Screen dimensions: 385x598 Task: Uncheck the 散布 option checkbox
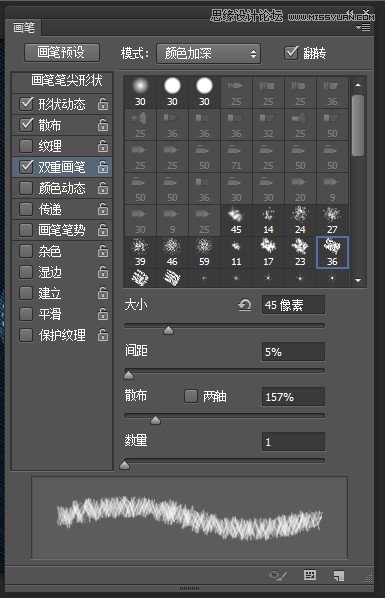(x=26, y=125)
